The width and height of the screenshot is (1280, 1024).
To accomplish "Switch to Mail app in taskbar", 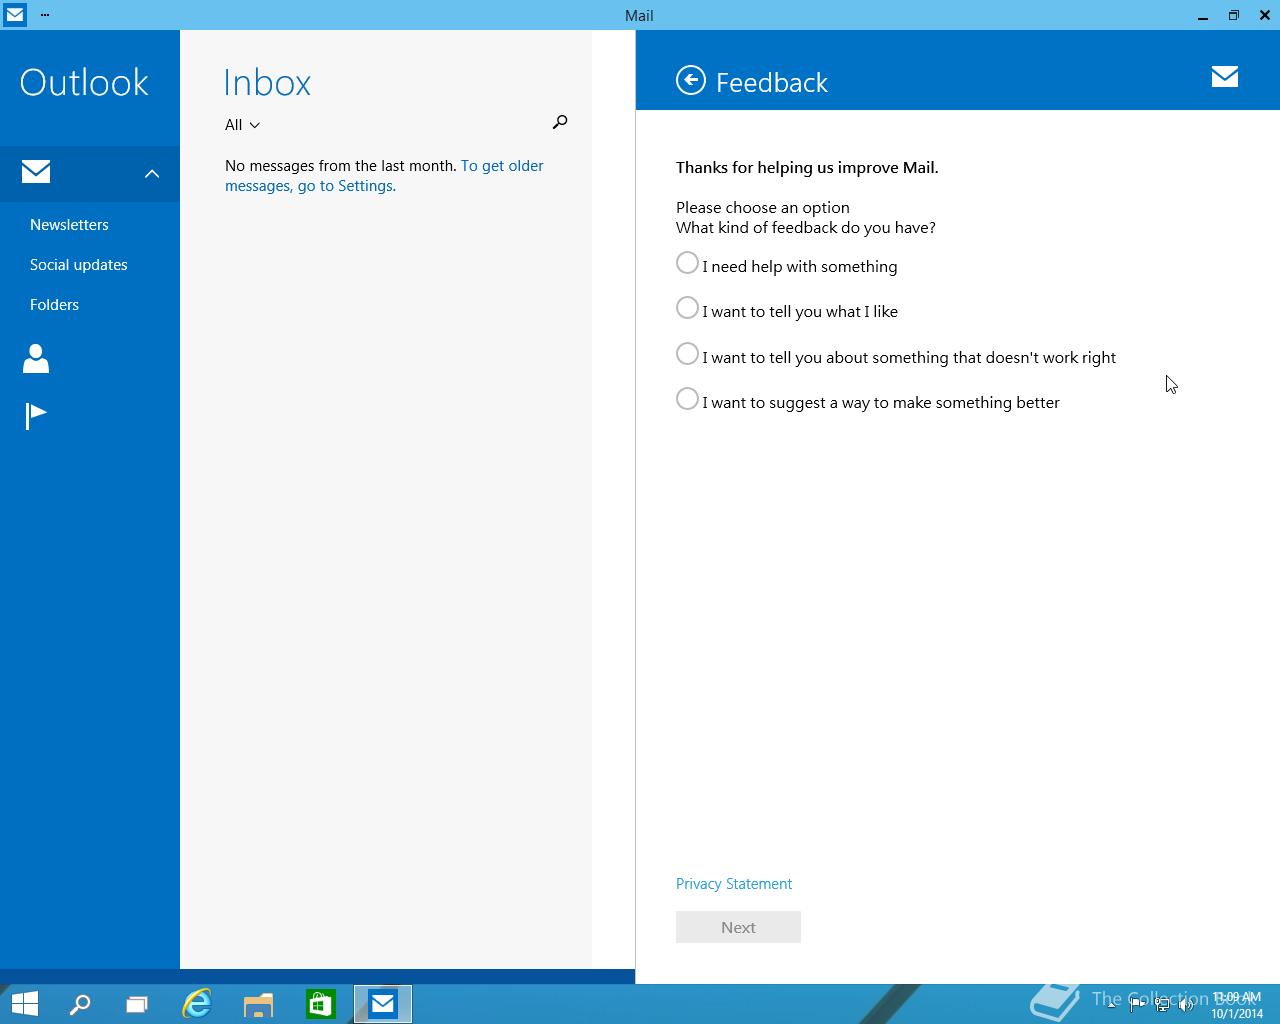I will pyautogui.click(x=382, y=1004).
